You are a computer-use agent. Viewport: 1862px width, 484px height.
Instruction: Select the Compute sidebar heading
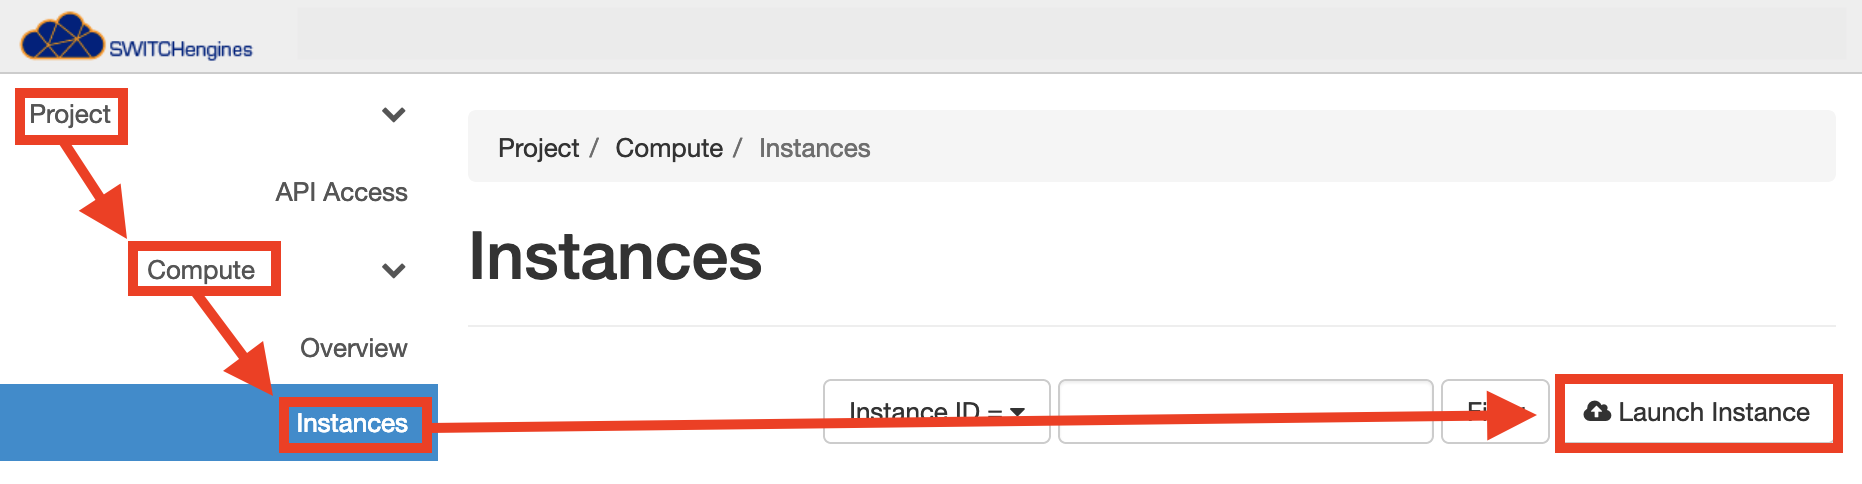pos(201,270)
